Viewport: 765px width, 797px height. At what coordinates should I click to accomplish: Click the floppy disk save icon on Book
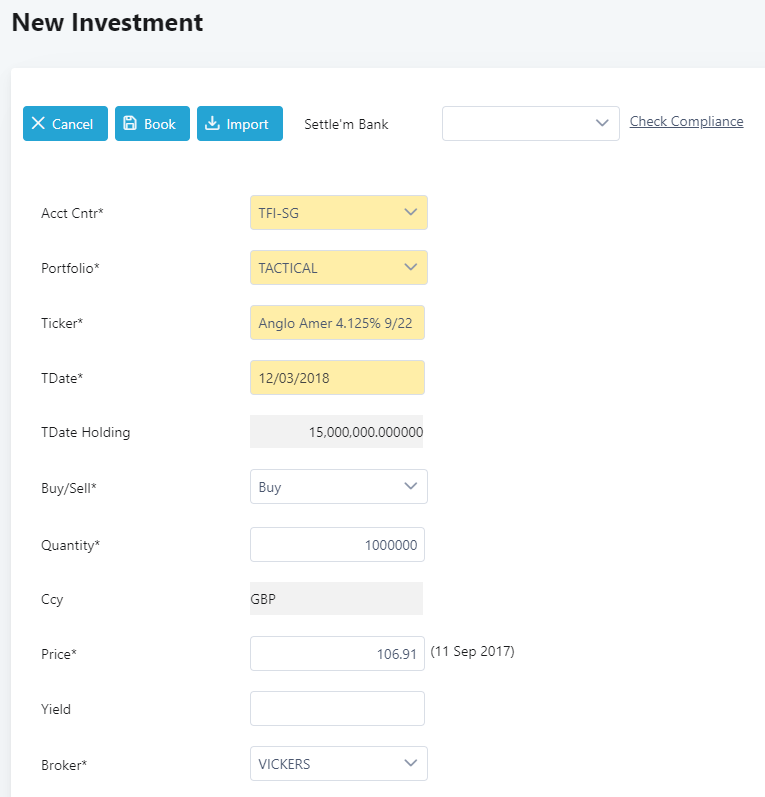(130, 123)
